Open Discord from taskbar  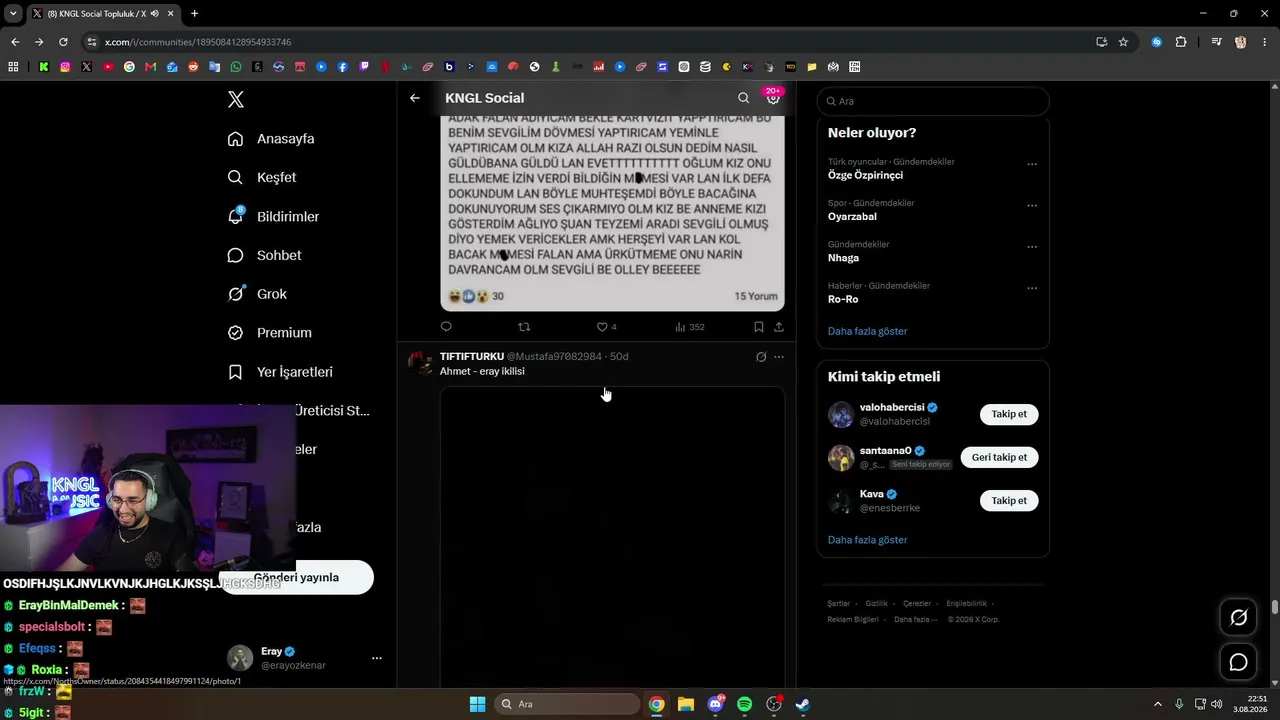tap(716, 704)
